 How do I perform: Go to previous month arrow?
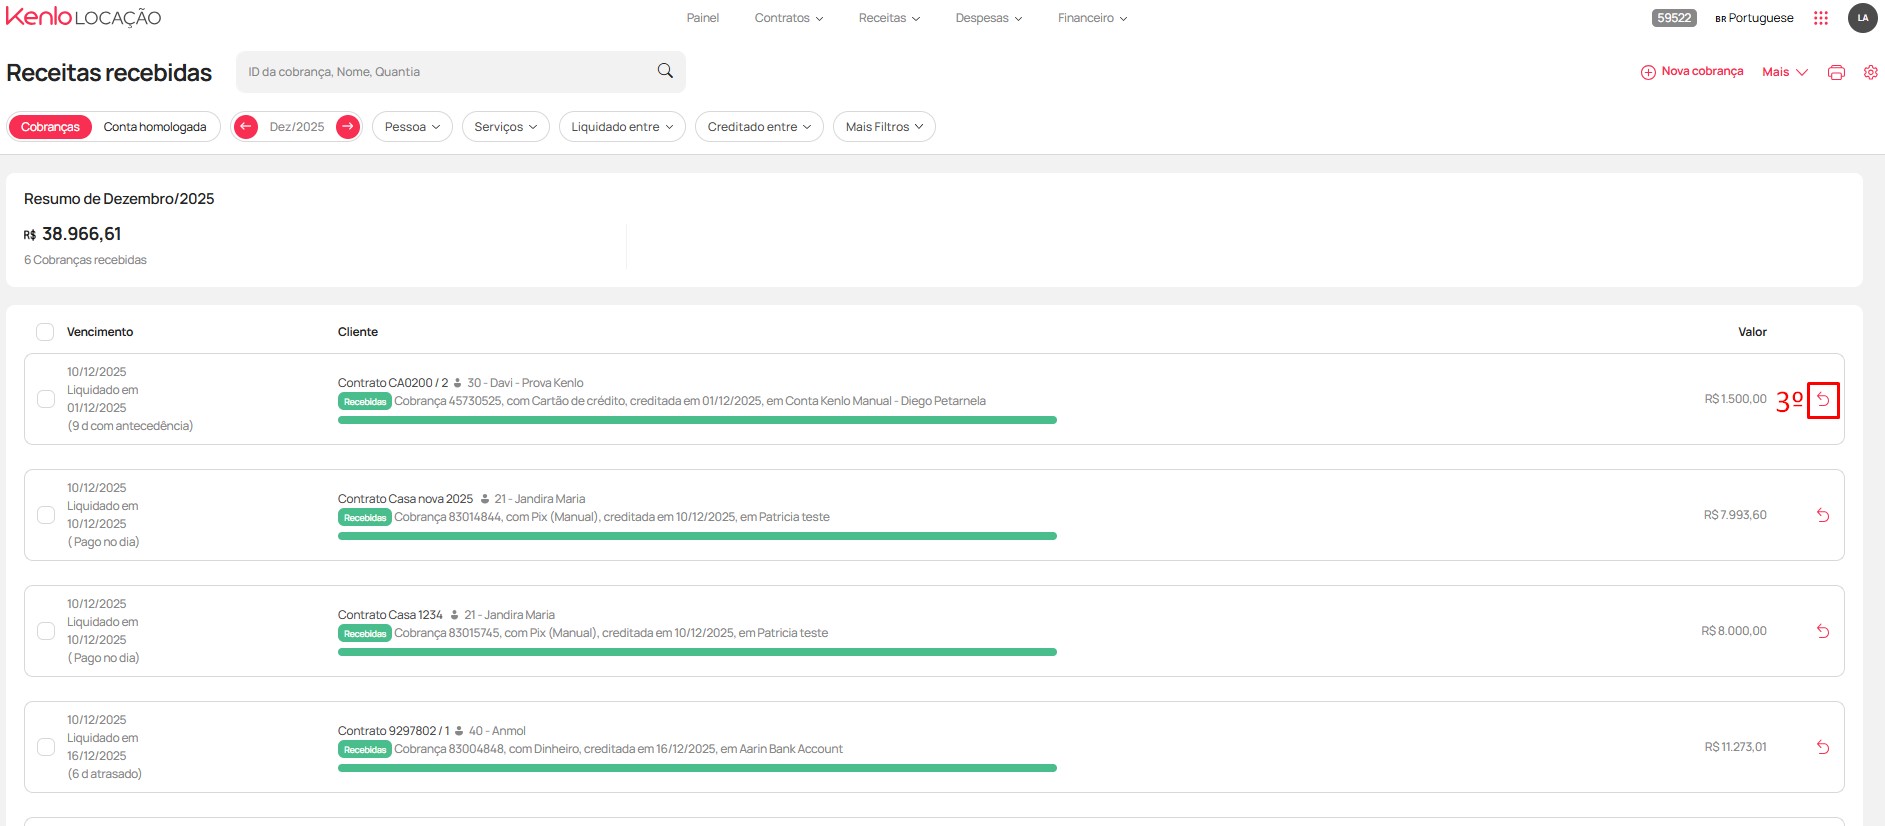(246, 127)
